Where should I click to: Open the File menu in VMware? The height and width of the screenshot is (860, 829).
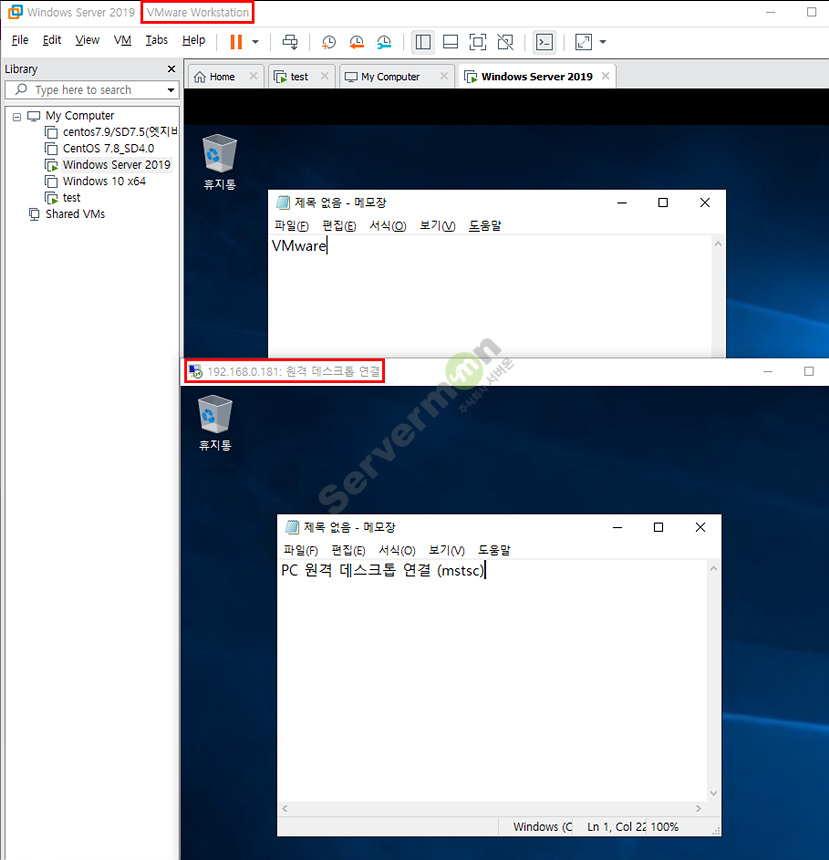20,40
